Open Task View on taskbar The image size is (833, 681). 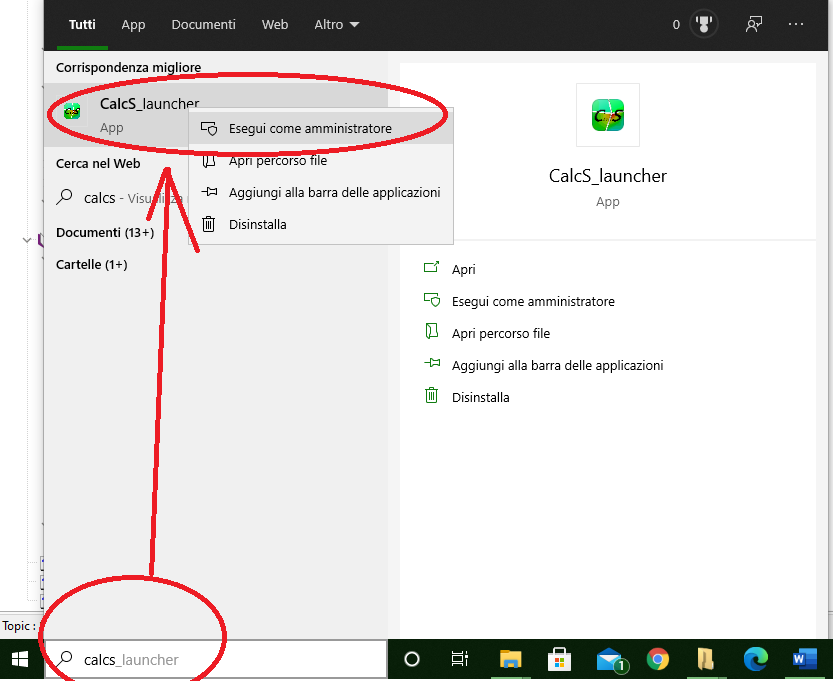click(x=460, y=659)
